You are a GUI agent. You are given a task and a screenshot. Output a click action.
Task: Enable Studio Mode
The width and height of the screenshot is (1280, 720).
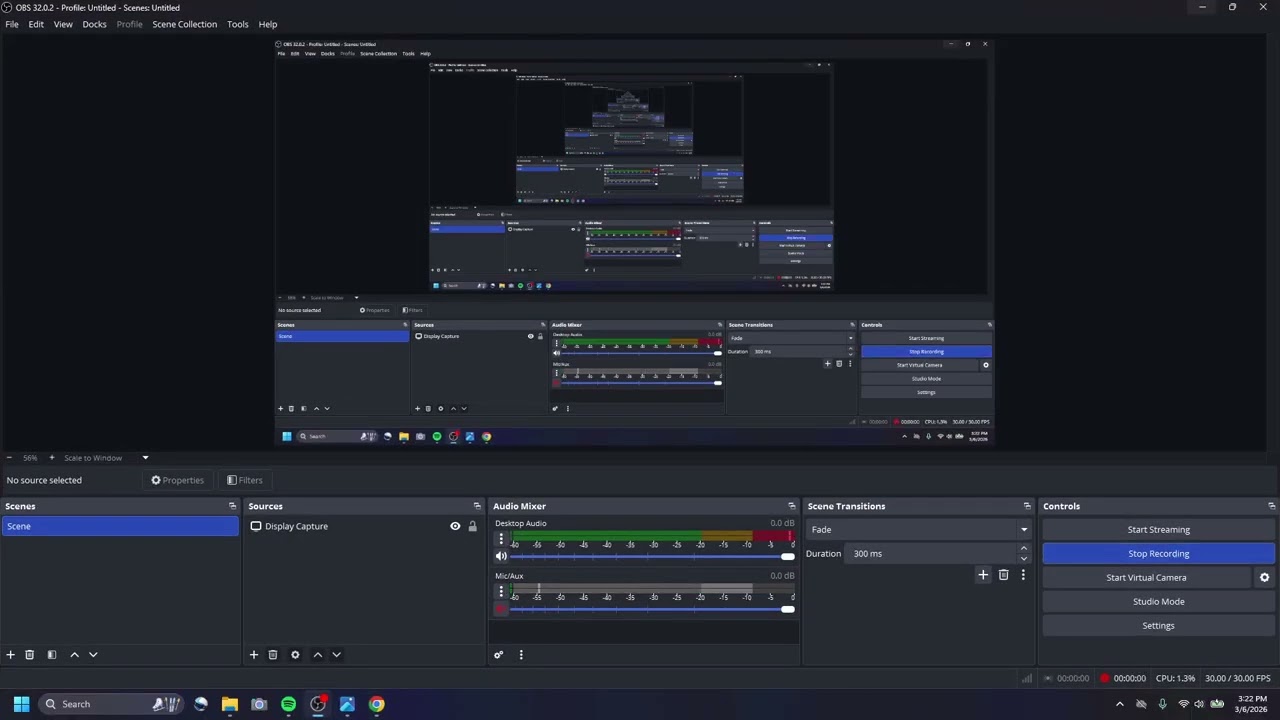pos(1158,602)
